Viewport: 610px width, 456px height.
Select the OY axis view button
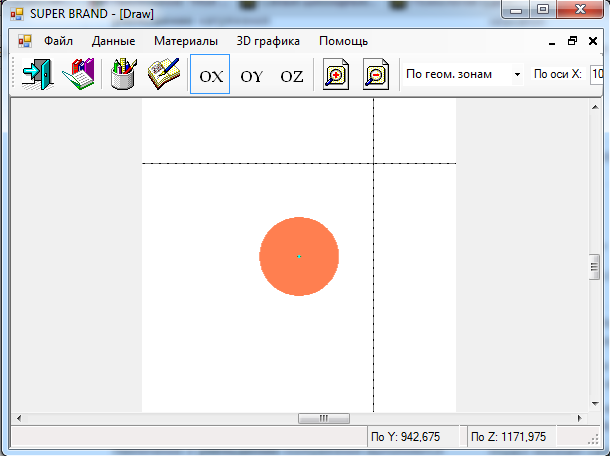click(x=251, y=76)
